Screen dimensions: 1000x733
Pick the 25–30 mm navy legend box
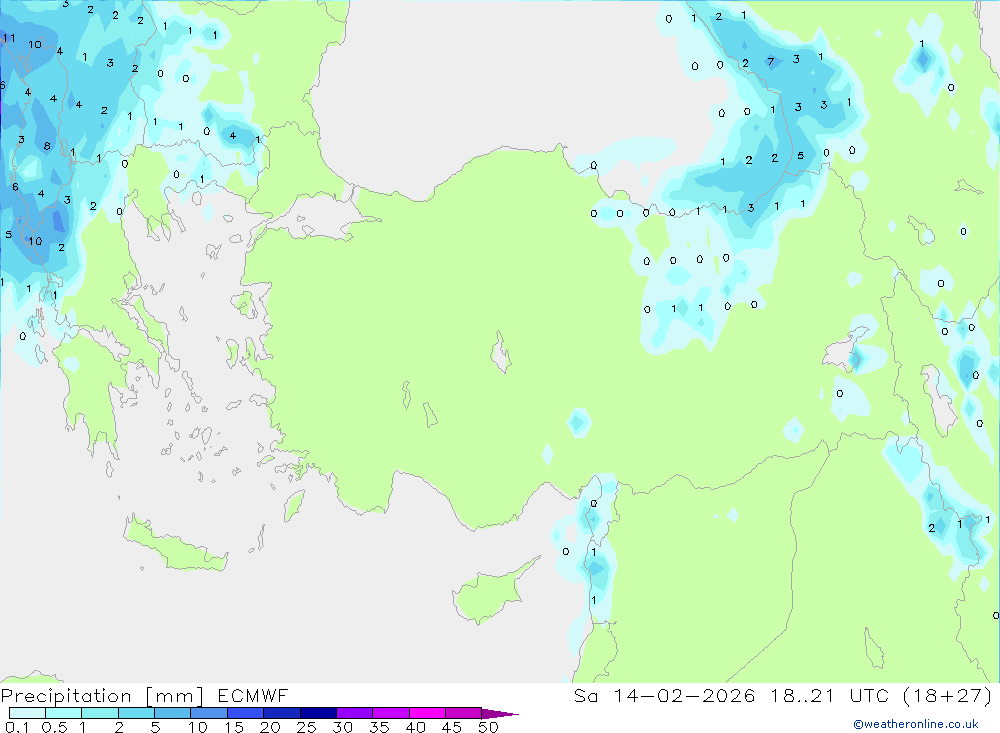point(318,713)
